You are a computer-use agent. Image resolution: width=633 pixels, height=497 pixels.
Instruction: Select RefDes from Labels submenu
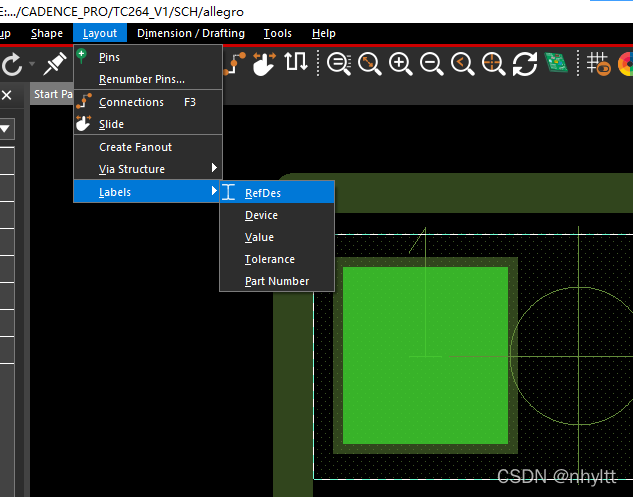click(263, 193)
